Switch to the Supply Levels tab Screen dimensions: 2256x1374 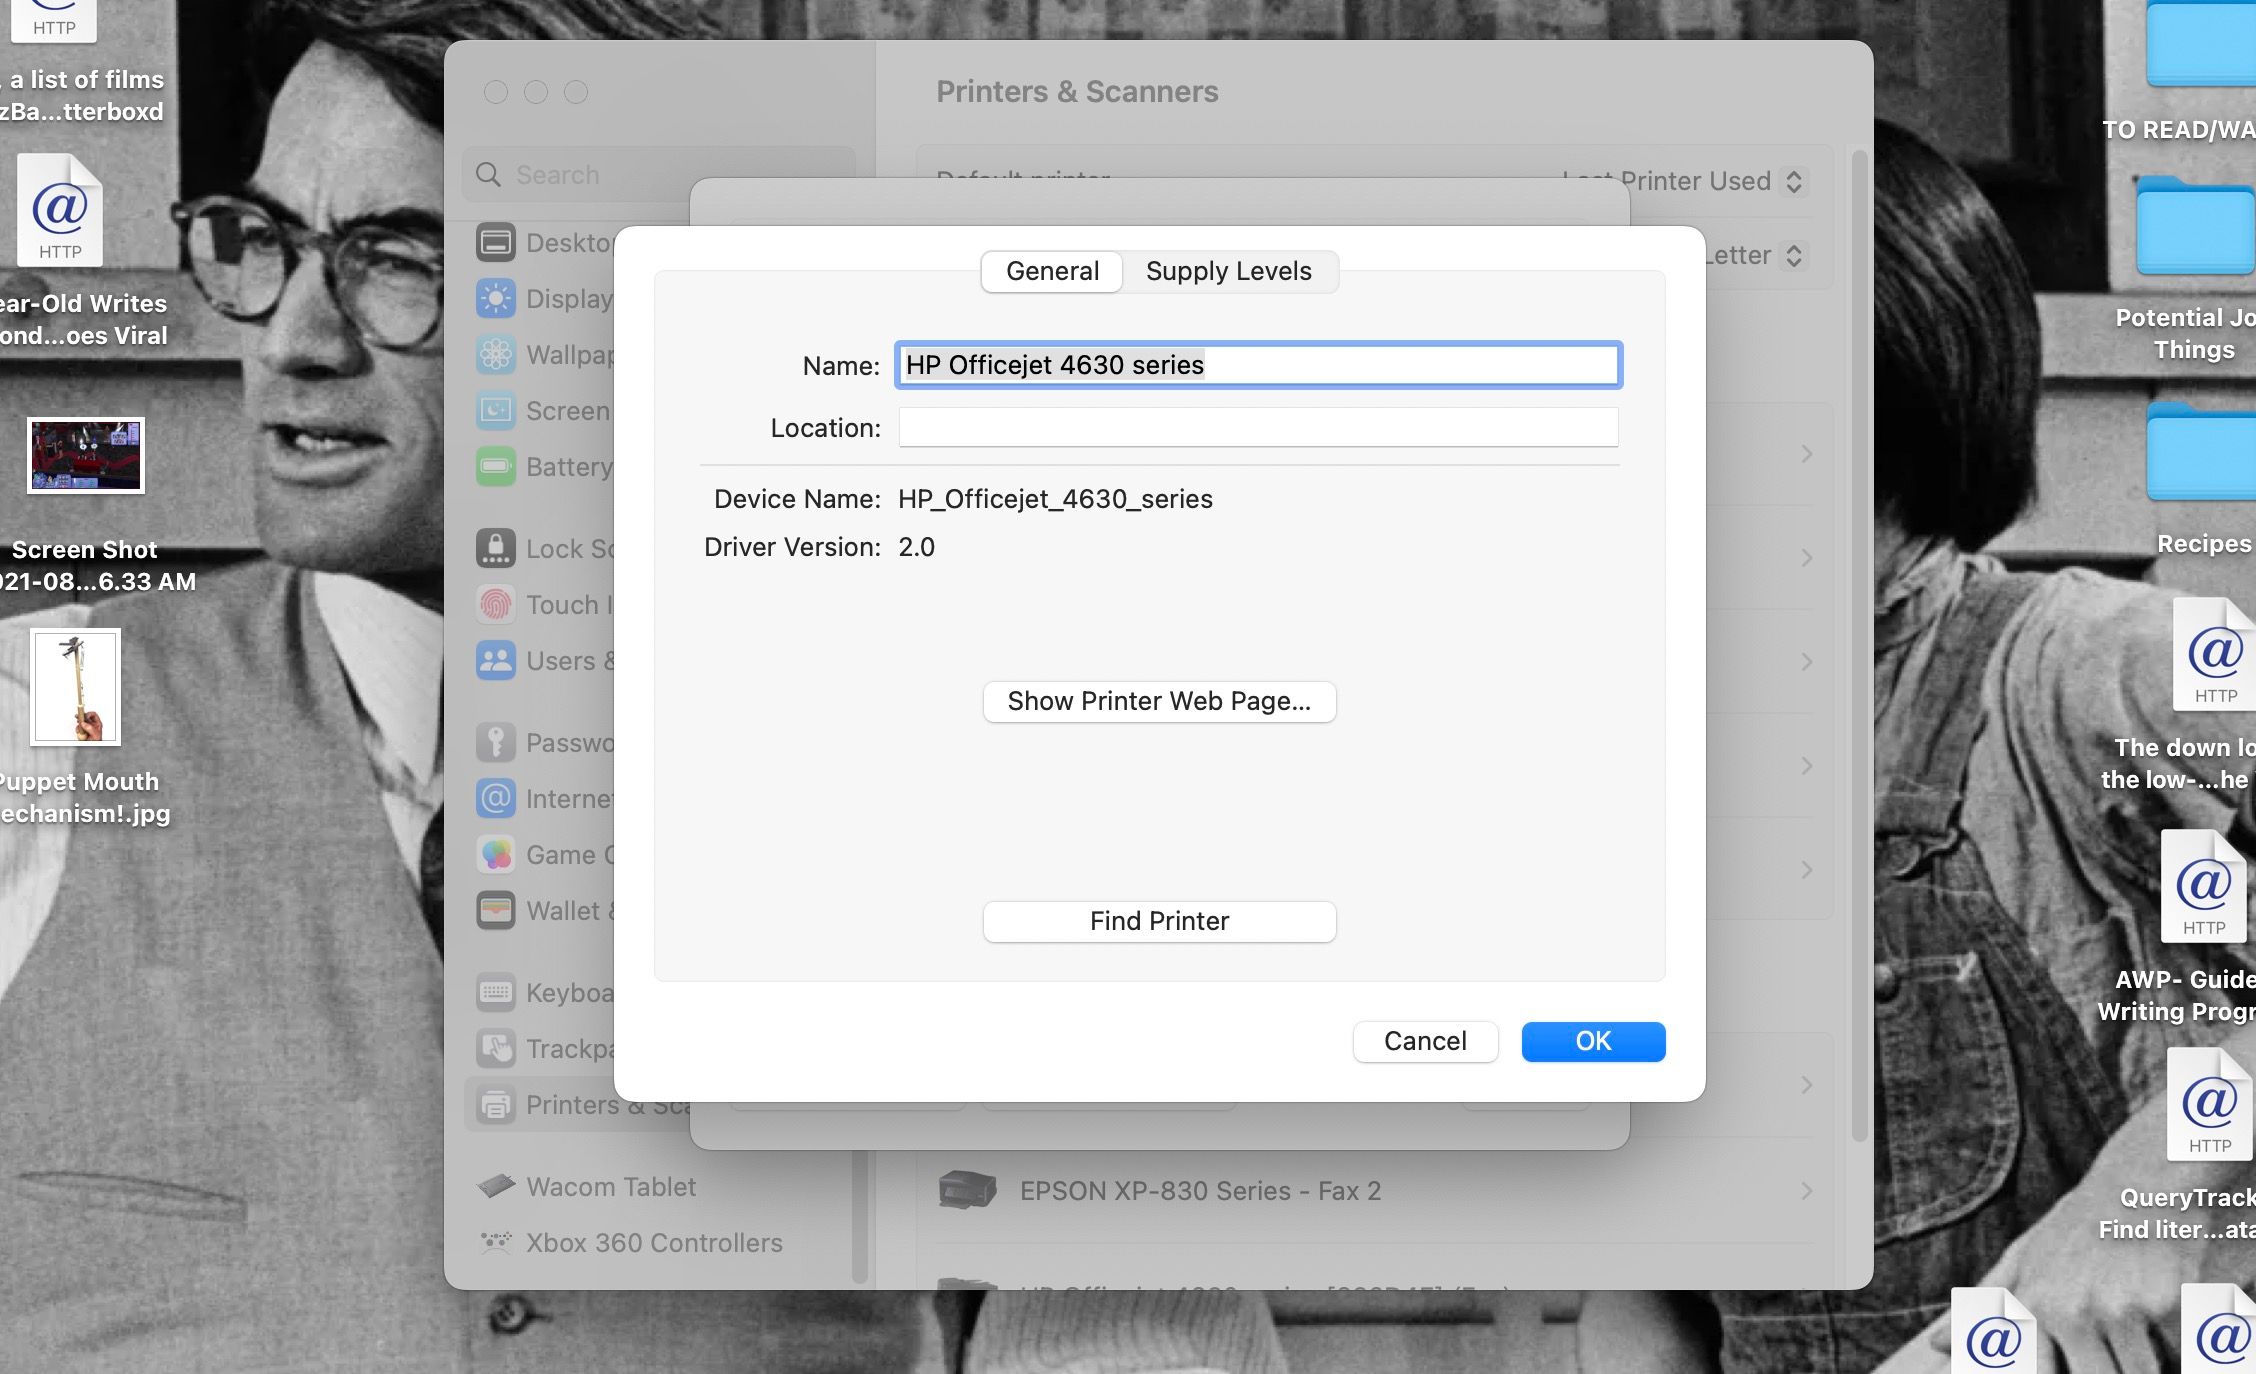tap(1228, 271)
